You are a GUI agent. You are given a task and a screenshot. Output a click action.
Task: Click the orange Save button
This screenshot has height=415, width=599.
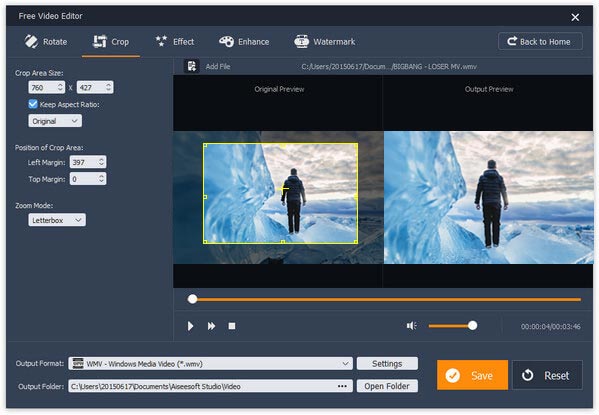pyautogui.click(x=473, y=375)
